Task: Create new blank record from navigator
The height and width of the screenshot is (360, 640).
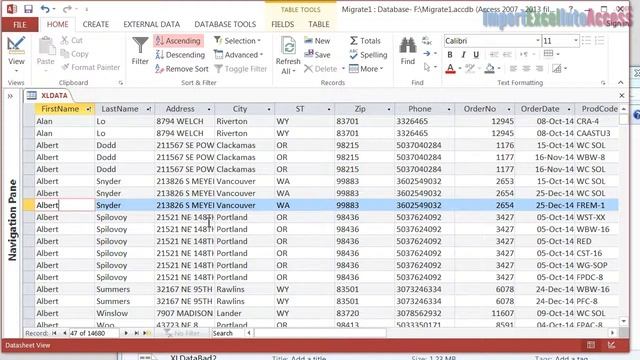Action: [x=146, y=333]
